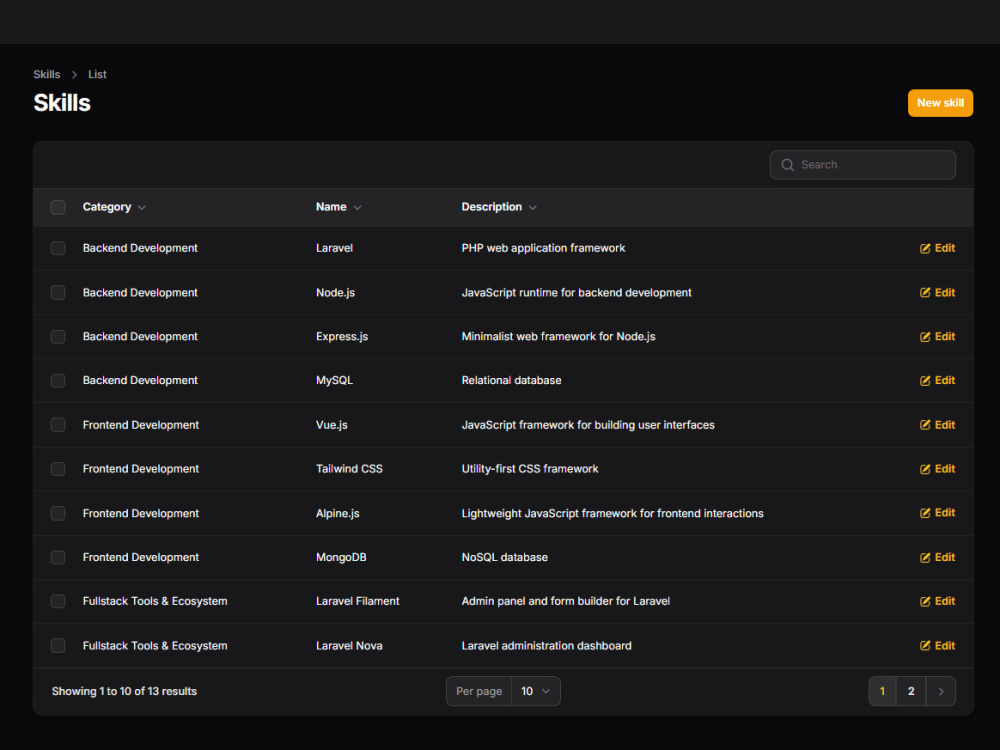Image resolution: width=1000 pixels, height=750 pixels.
Task: Click the Tailwind CSS name cell
Action: click(349, 469)
